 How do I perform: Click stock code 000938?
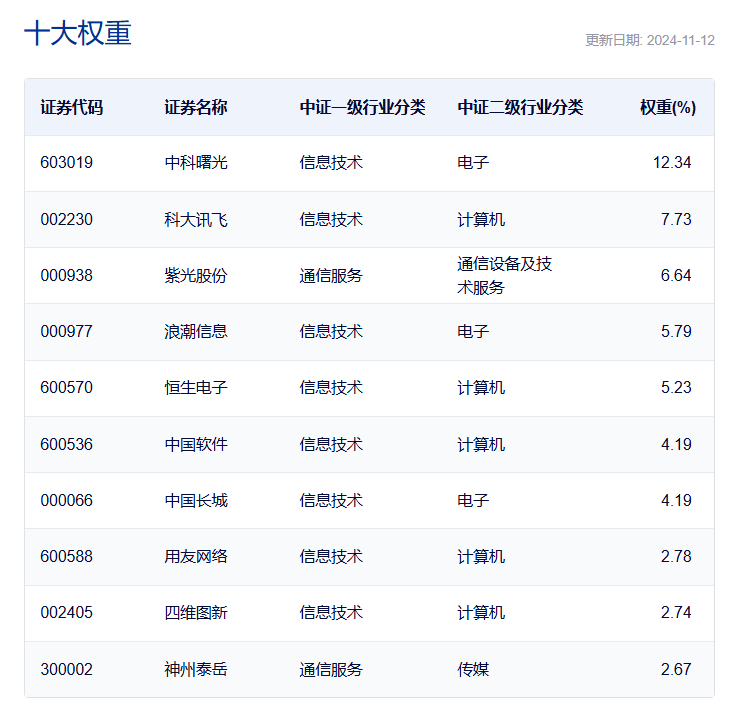click(67, 275)
